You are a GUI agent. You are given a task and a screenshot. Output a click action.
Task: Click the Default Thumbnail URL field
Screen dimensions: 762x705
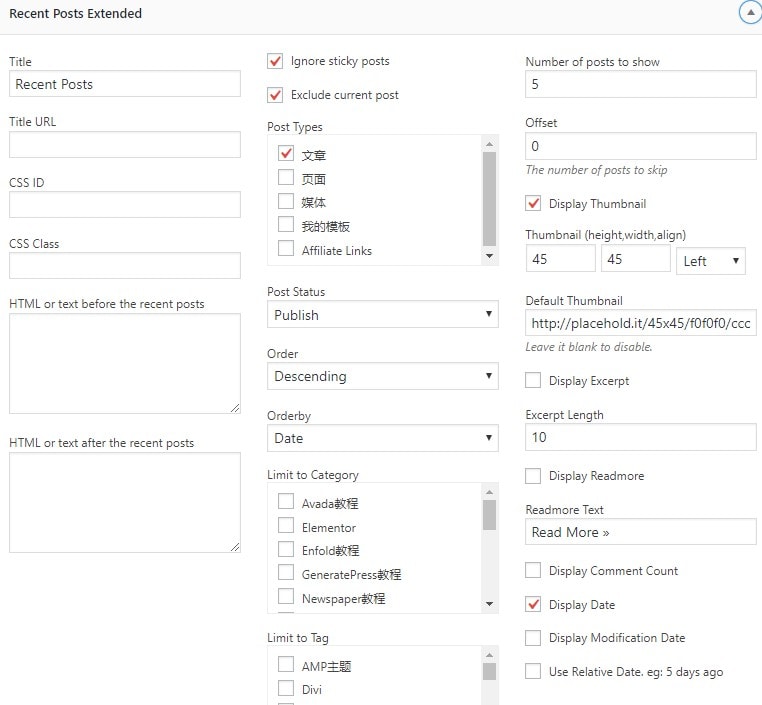tap(640, 323)
